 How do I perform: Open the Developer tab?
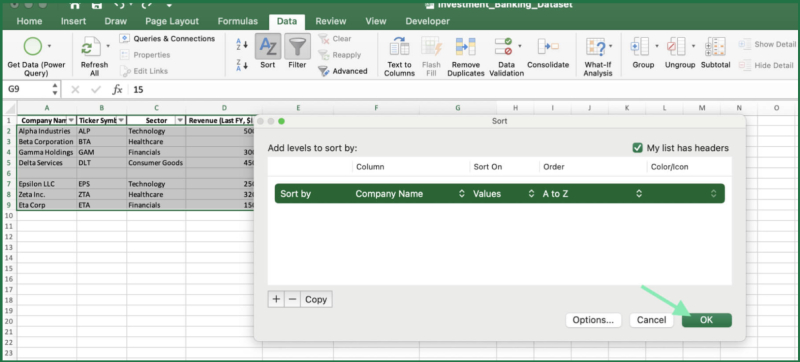coord(428,21)
